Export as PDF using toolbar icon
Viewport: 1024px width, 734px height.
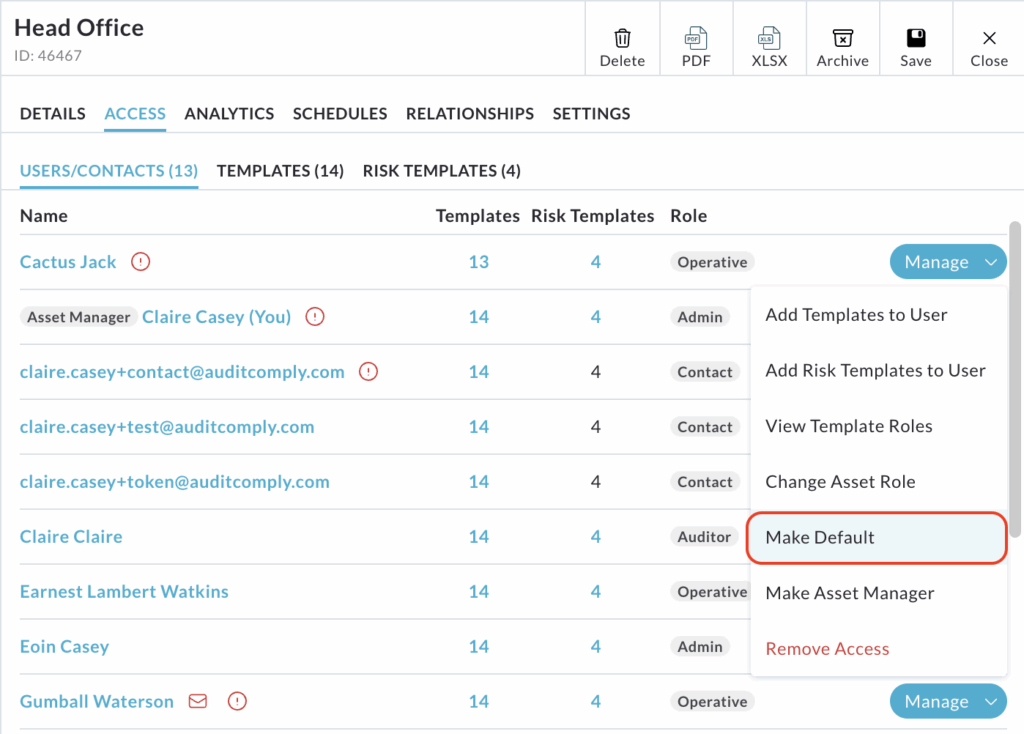click(x=696, y=39)
